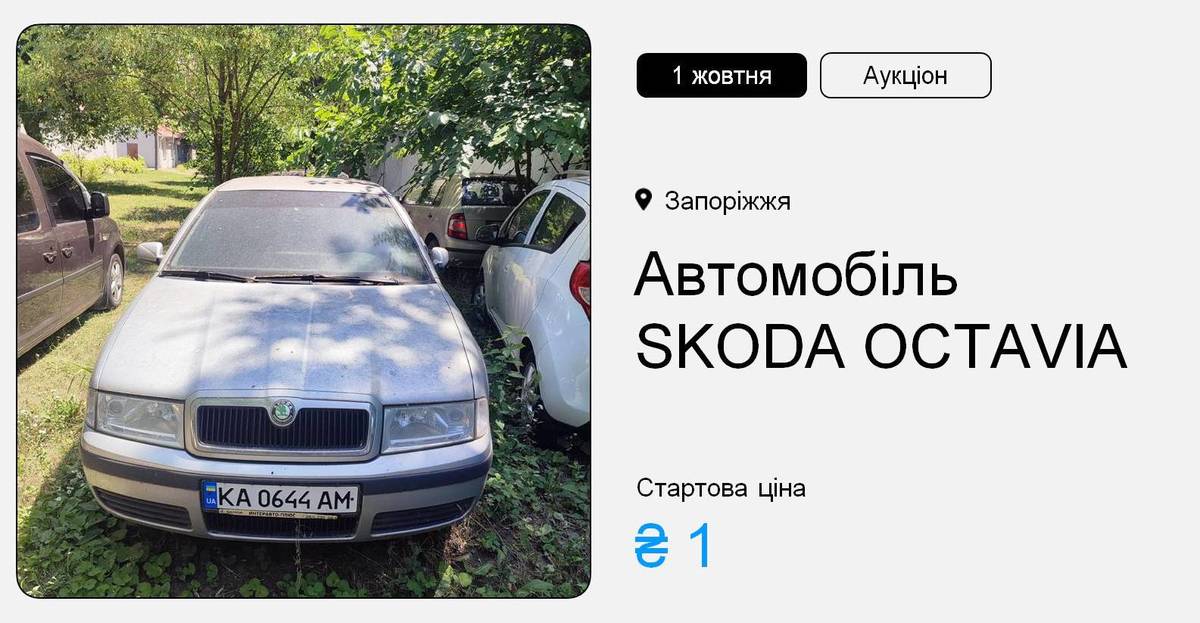1200x623 pixels.
Task: Click the blue hryvnia currency symbol
Action: [651, 548]
